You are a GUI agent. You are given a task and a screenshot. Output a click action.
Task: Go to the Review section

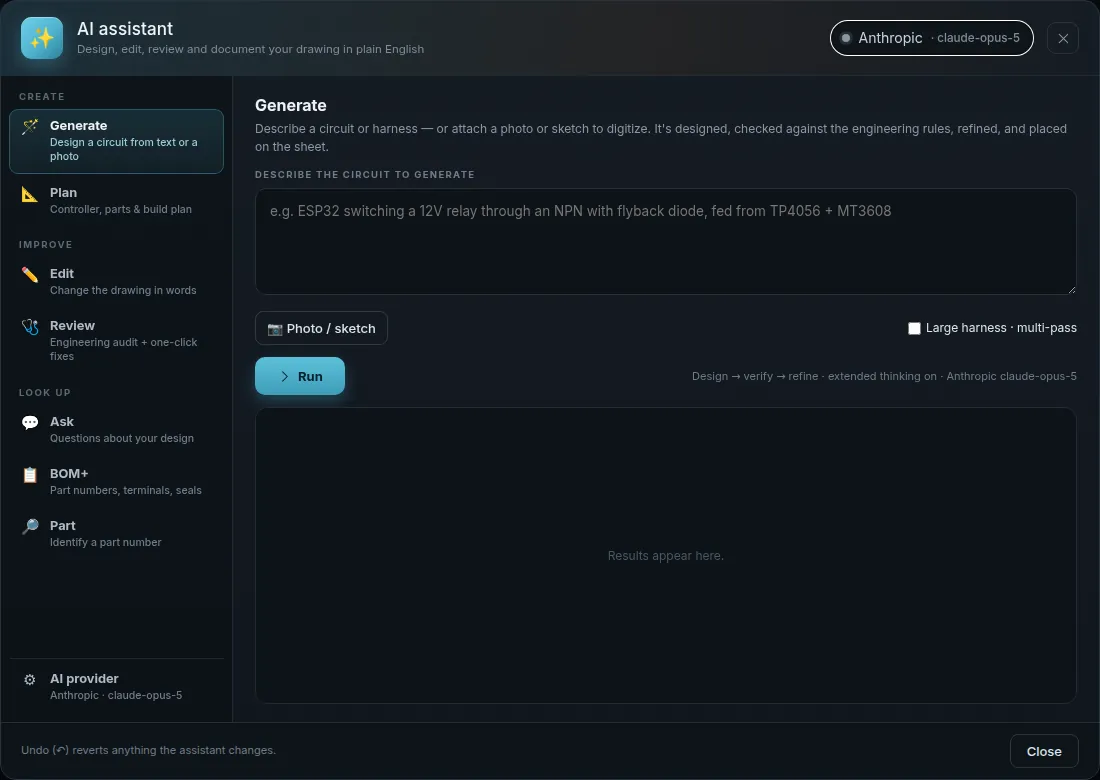[x=116, y=340]
